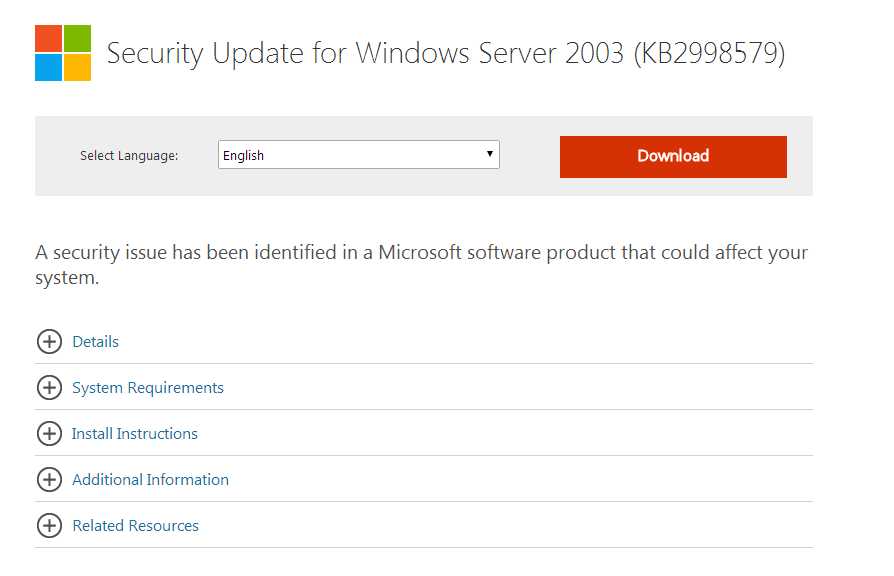Click the red square of the Microsoft logo

pyautogui.click(x=48, y=38)
